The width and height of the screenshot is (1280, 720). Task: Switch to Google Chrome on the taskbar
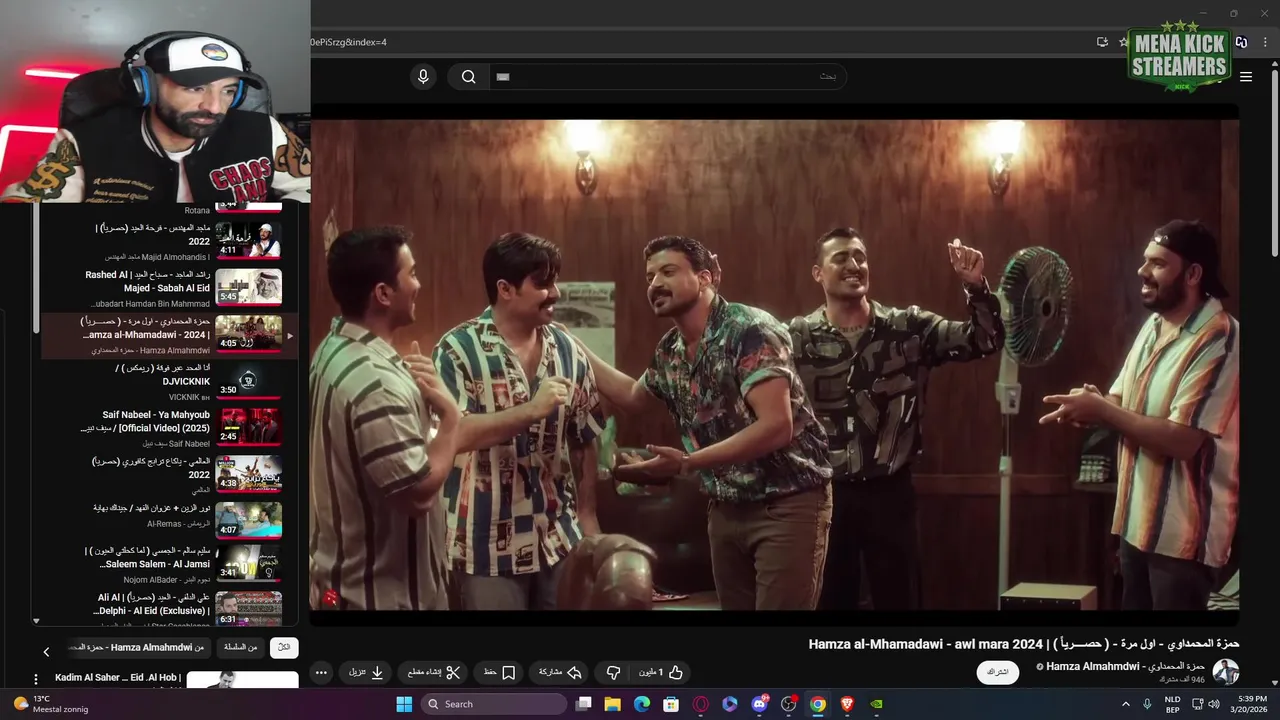tap(818, 704)
